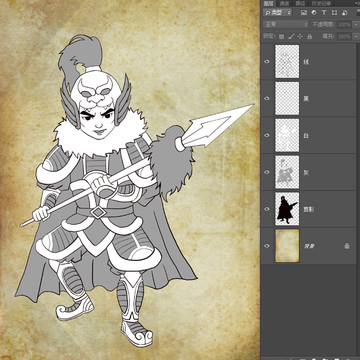Lock transparent pixels for the layer

tap(281, 36)
